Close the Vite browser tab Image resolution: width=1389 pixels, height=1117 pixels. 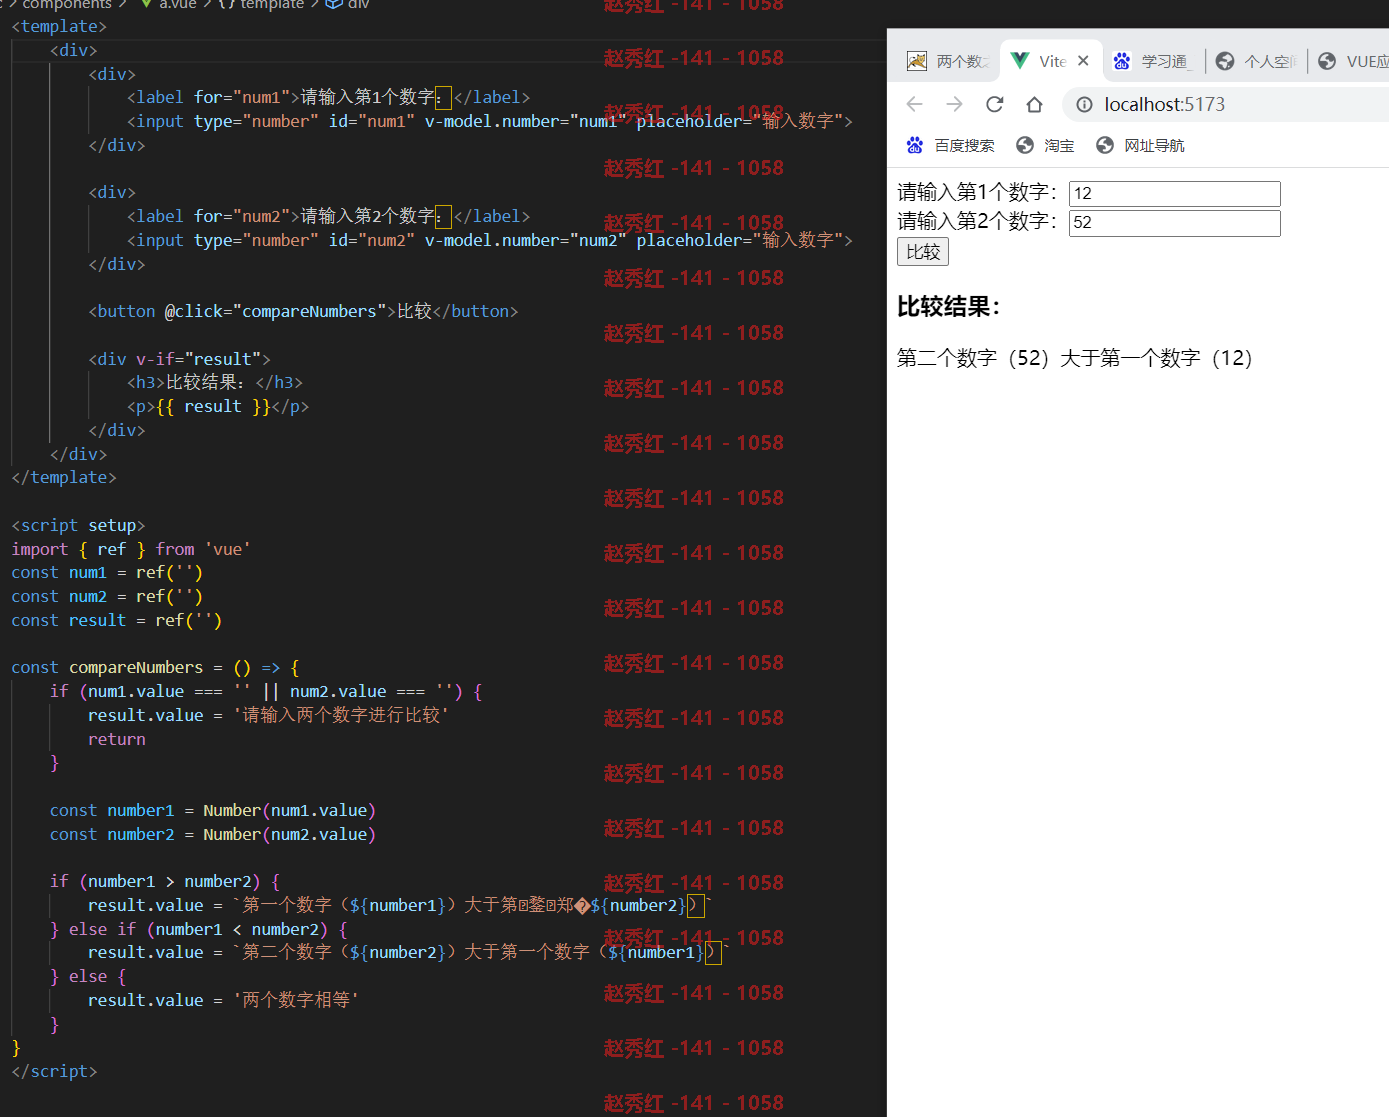(x=1083, y=61)
